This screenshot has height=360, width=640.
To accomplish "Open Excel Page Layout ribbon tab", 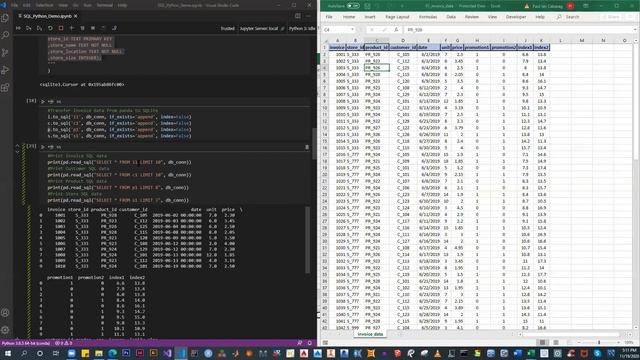I will (x=397, y=17).
